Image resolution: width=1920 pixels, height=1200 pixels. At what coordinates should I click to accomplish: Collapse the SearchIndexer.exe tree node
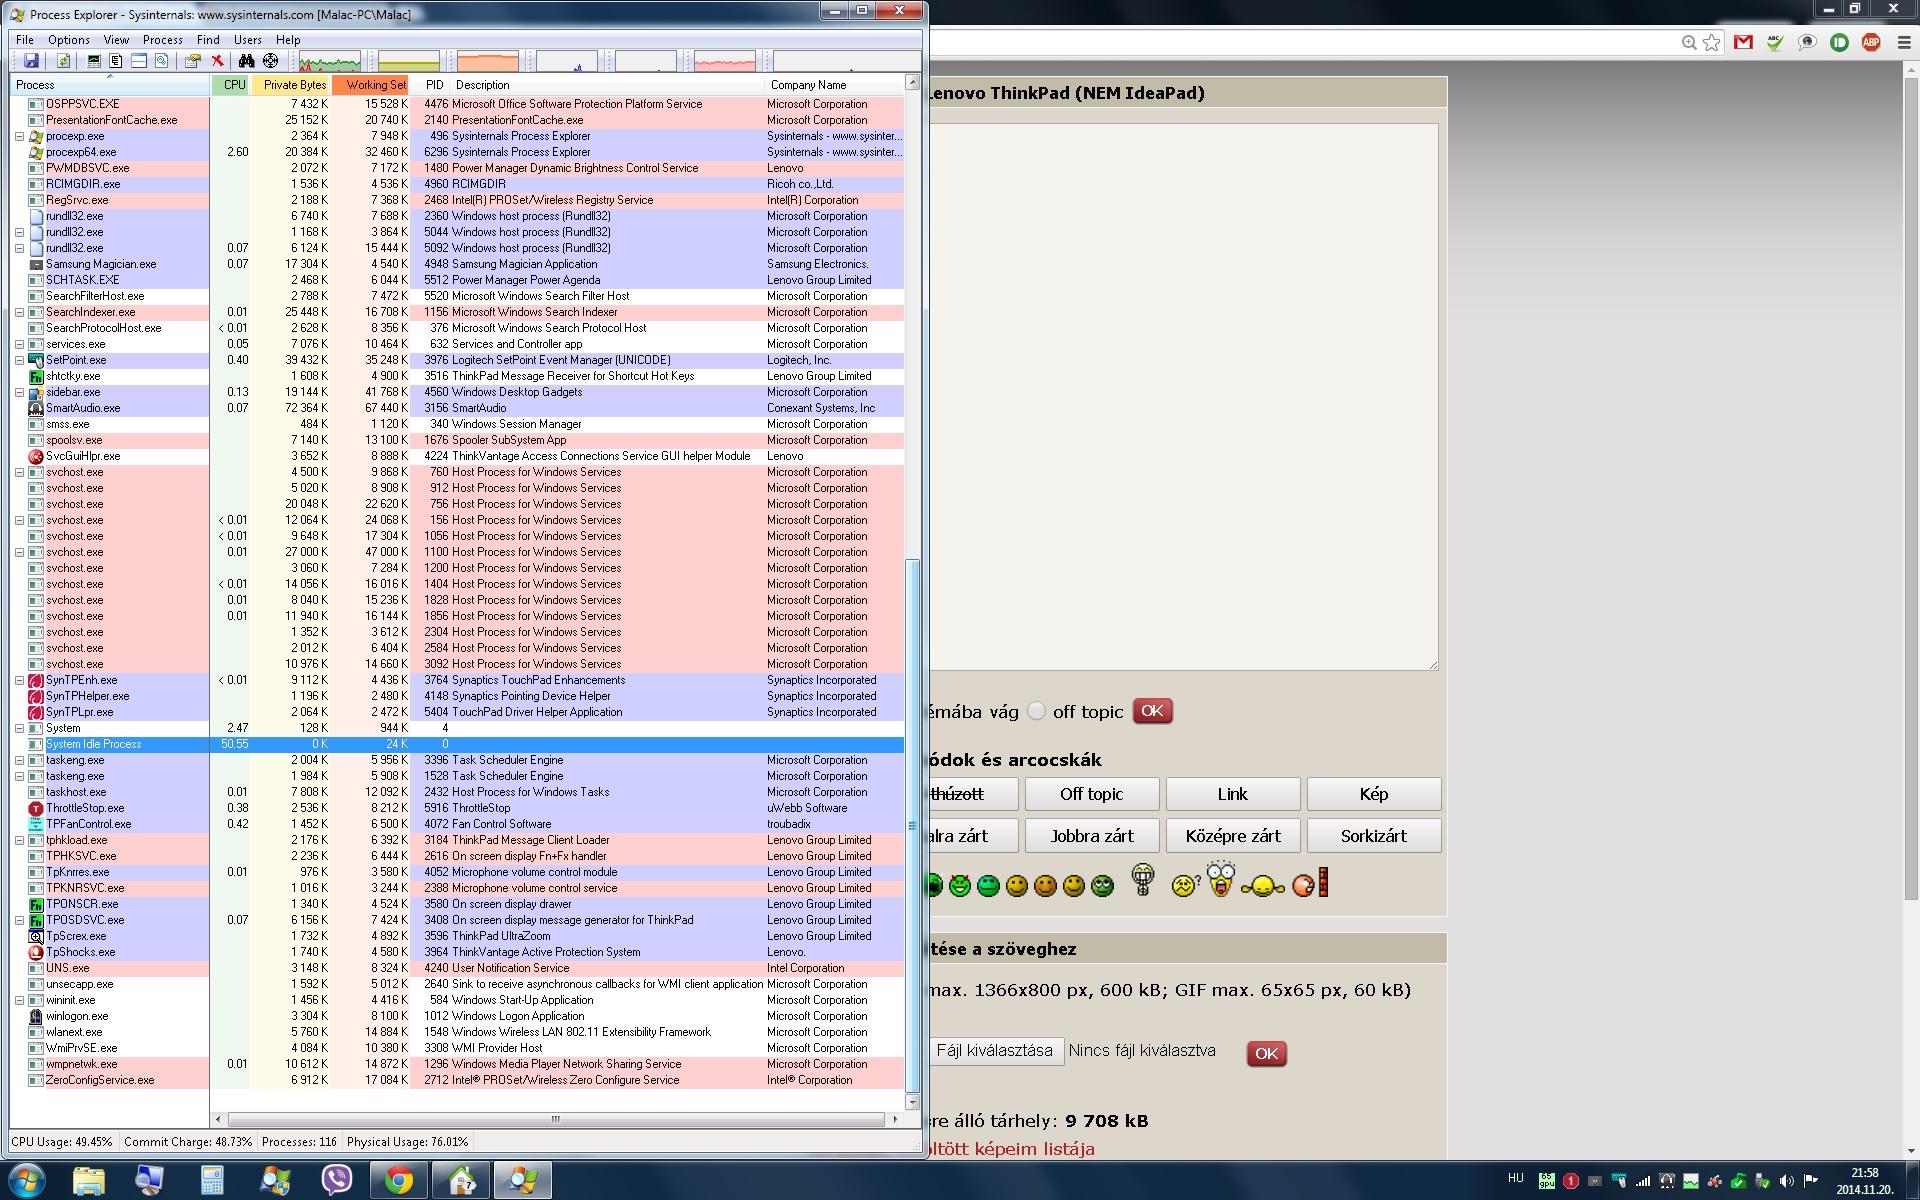point(19,312)
